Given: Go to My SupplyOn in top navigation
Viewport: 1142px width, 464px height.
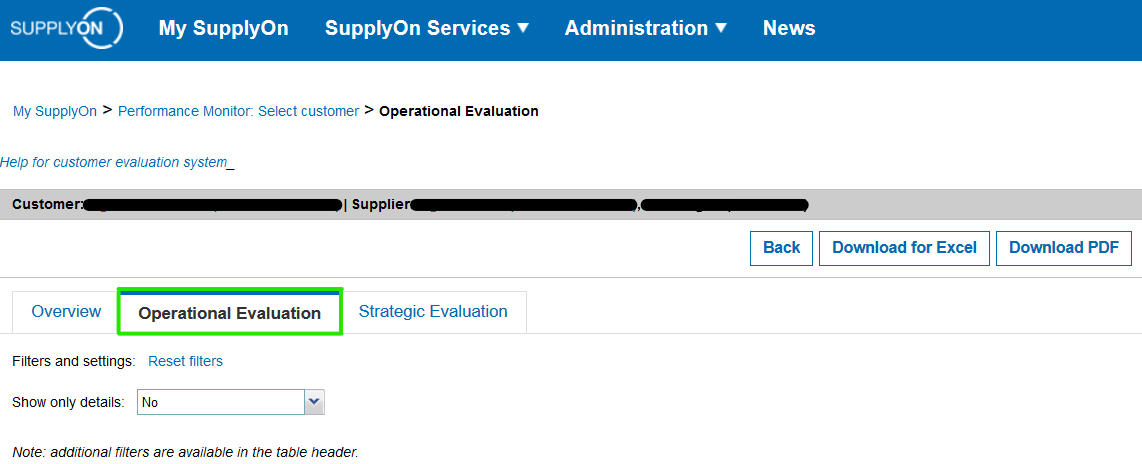Looking at the screenshot, I should 224,28.
